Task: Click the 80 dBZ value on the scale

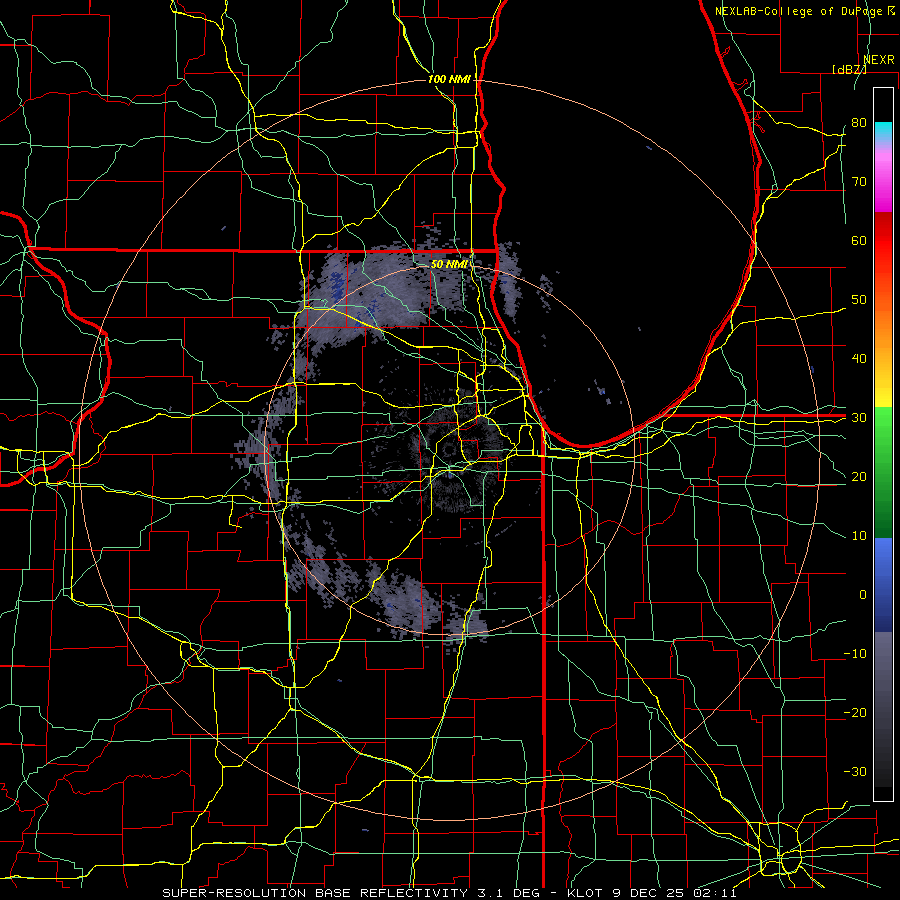Action: tap(859, 122)
